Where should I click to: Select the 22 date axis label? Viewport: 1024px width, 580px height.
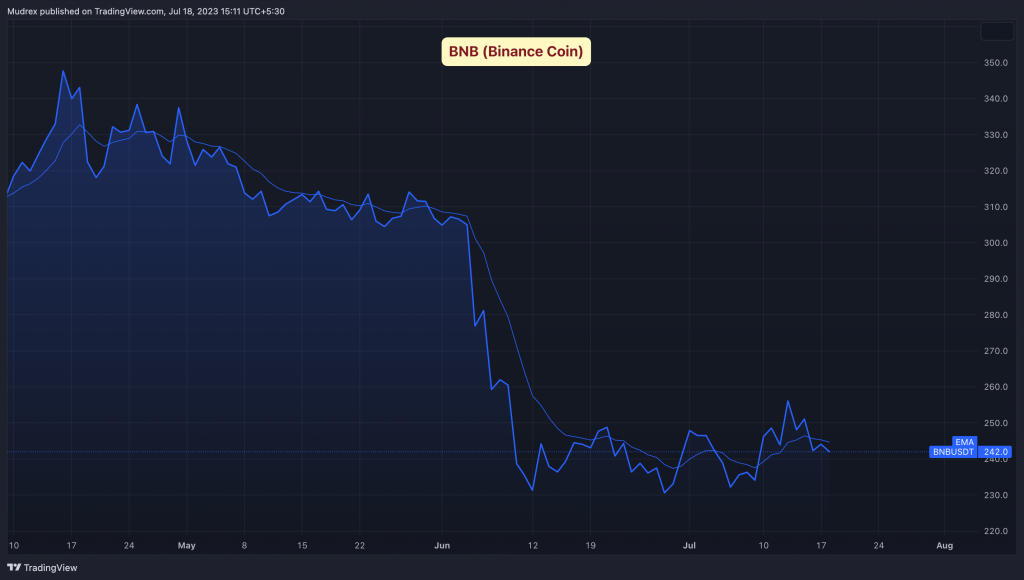click(360, 545)
